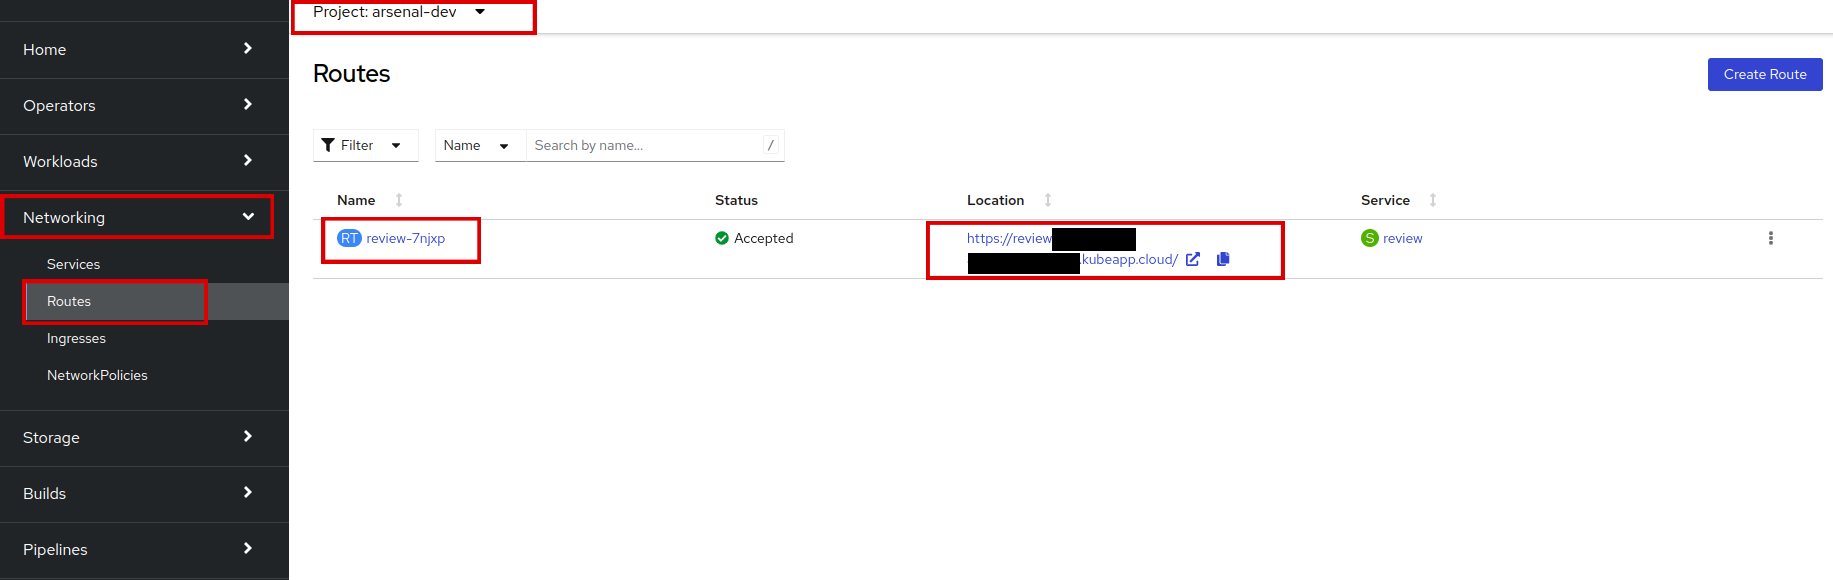This screenshot has height=580, width=1833.
Task: Click the green S service badge
Action: 1370,238
